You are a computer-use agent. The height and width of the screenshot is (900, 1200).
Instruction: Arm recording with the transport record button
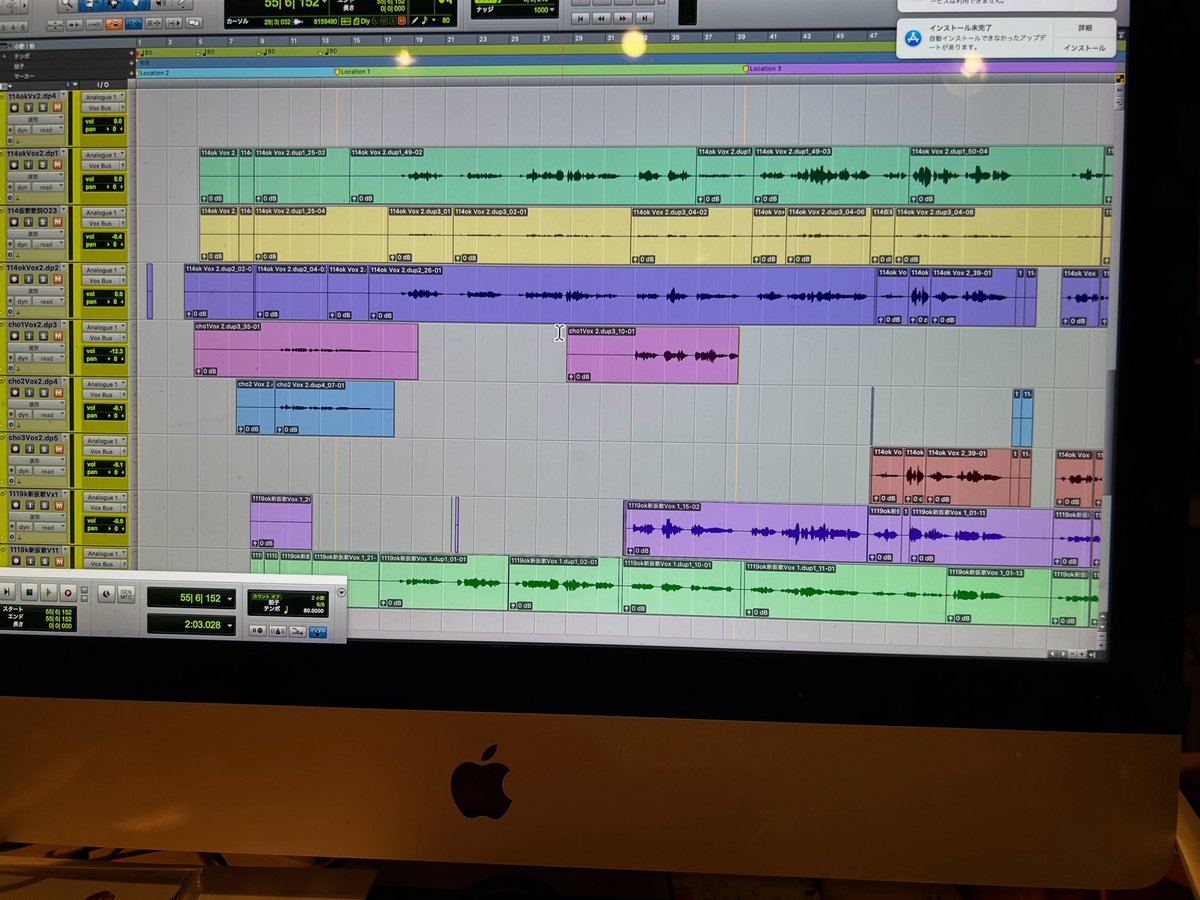(68, 592)
